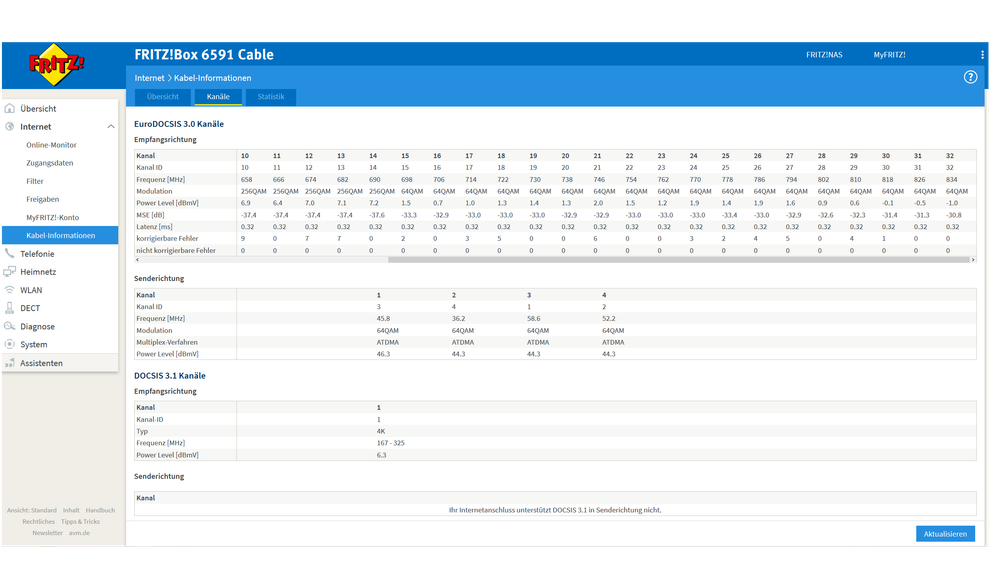999x562 pixels.
Task: Click the DOCSIS 3.1 Kanäle heading
Action: tap(170, 376)
